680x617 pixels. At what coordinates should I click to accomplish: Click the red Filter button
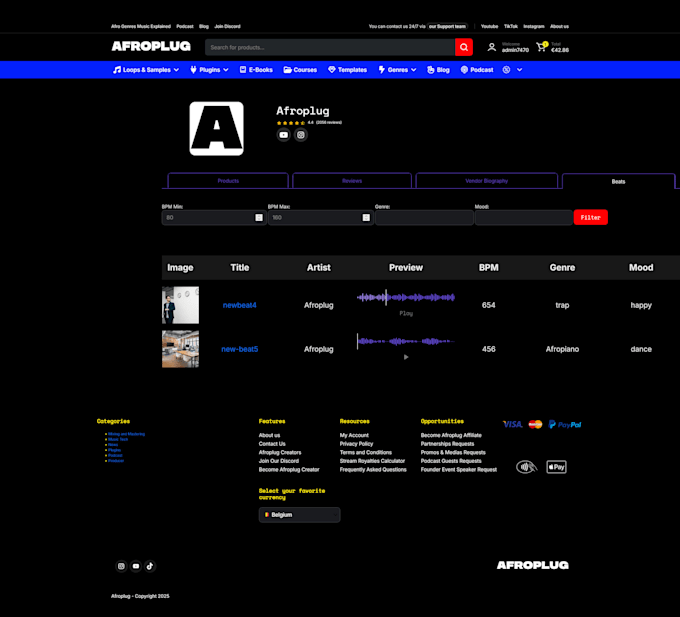click(x=591, y=217)
